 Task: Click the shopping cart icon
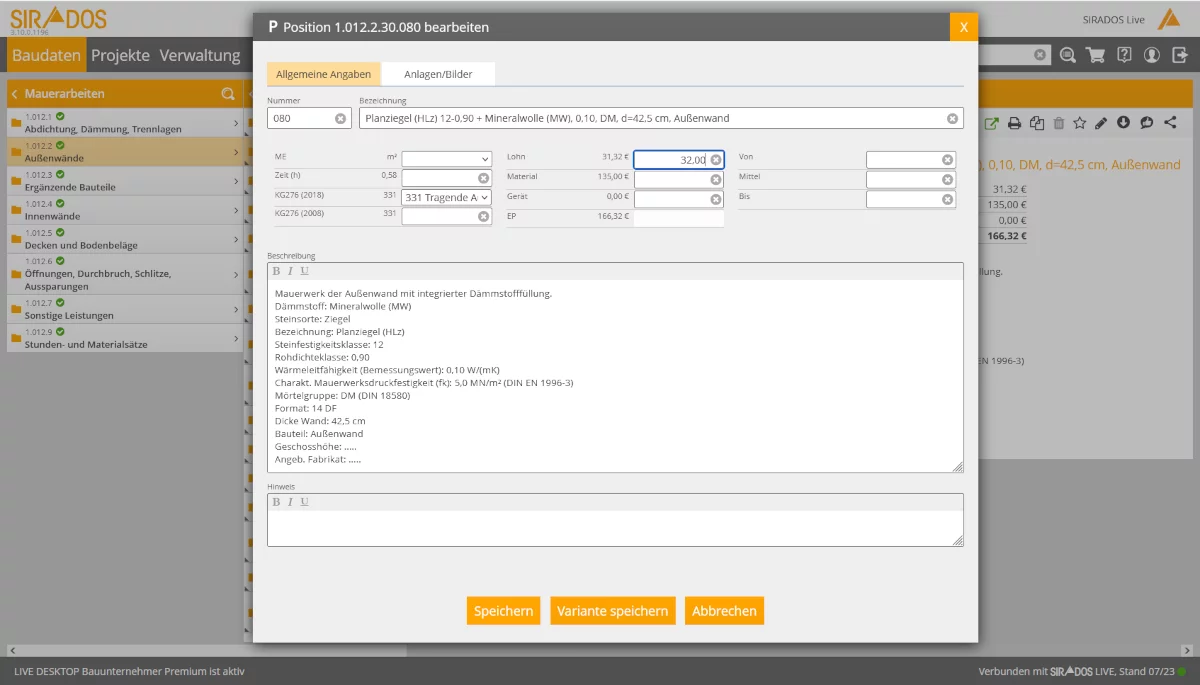[x=1096, y=55]
